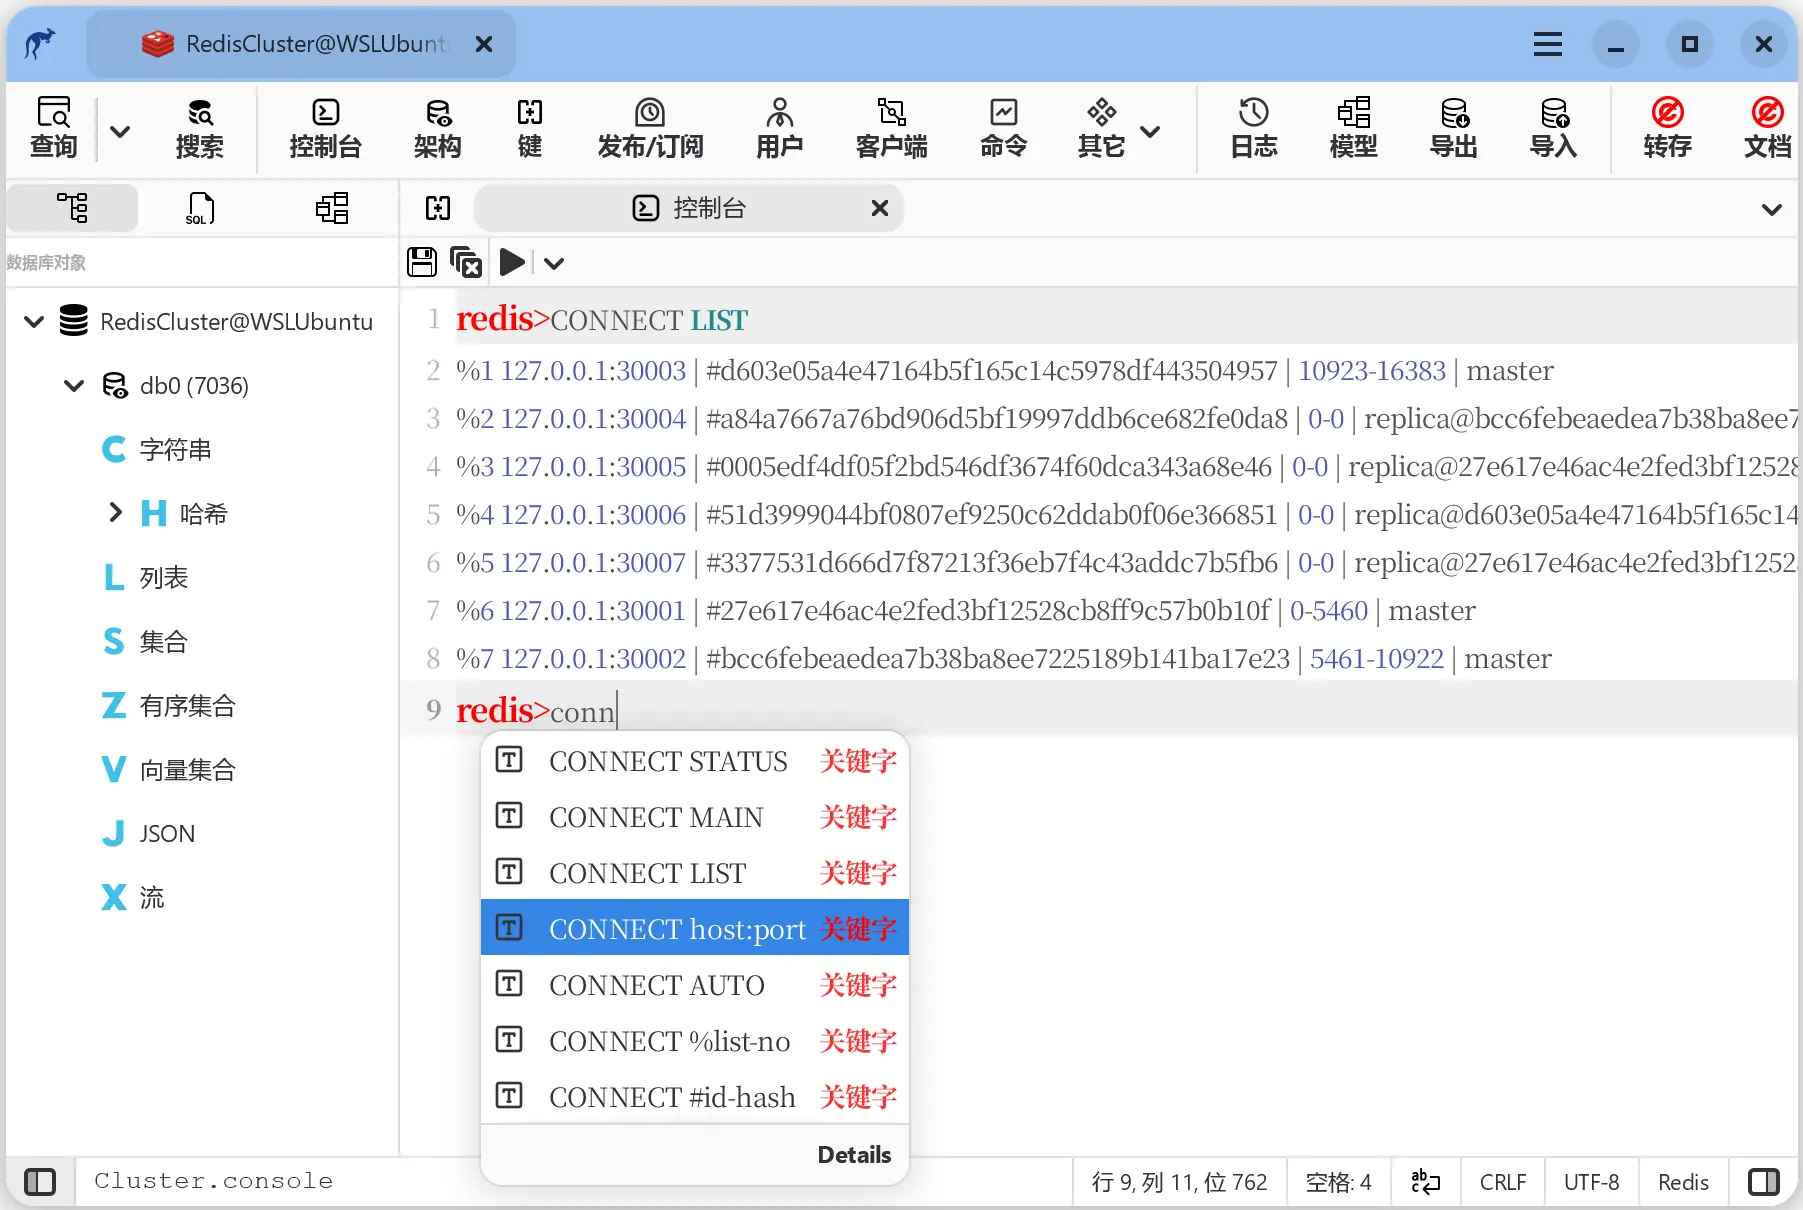
Task: Select the 集合 set type
Action: click(145, 642)
